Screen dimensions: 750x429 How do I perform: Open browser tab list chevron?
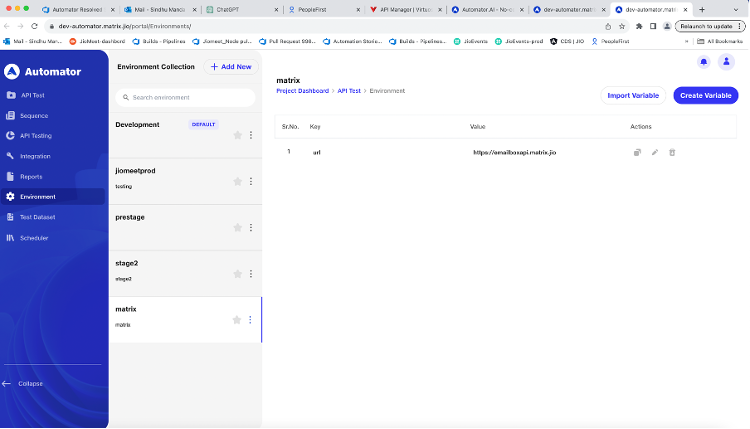tap(736, 10)
